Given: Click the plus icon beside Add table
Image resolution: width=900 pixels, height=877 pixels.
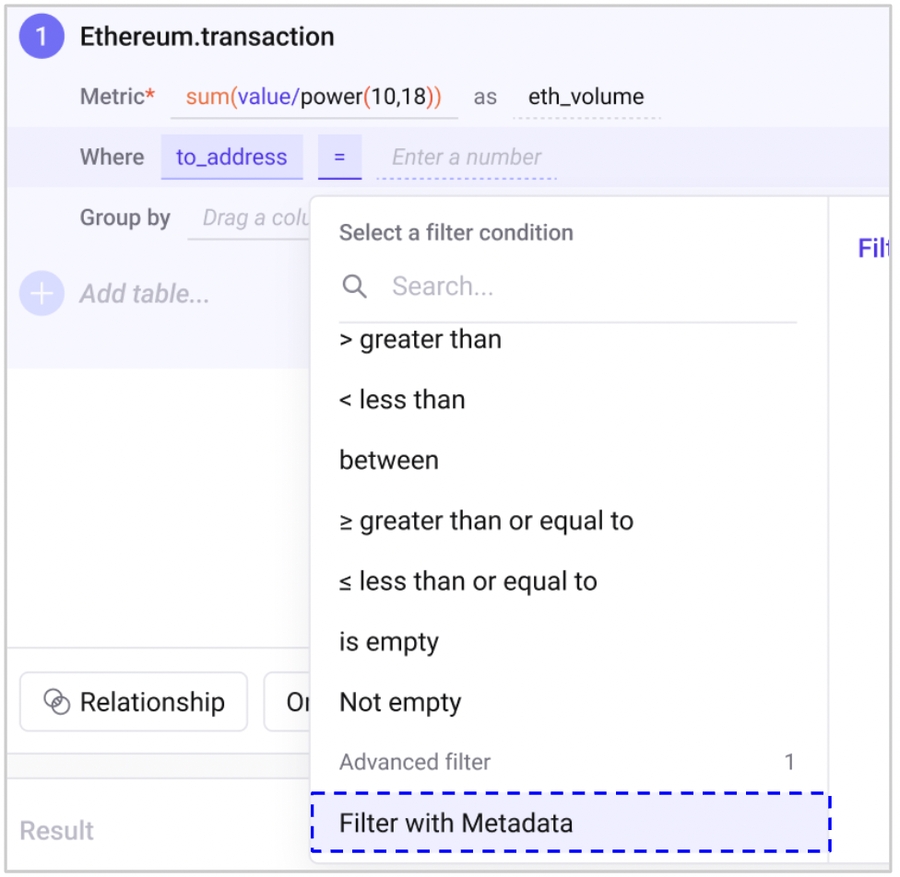Looking at the screenshot, I should pos(42,294).
